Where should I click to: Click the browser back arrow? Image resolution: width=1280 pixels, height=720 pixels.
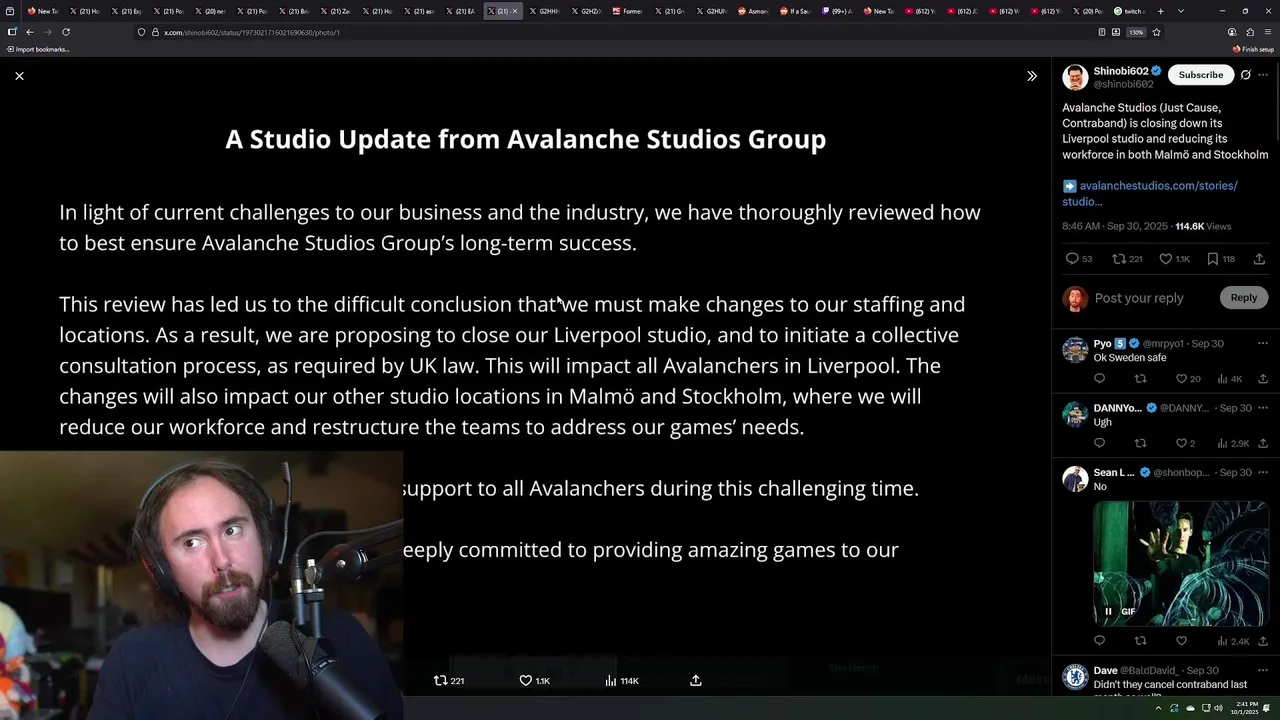point(29,32)
